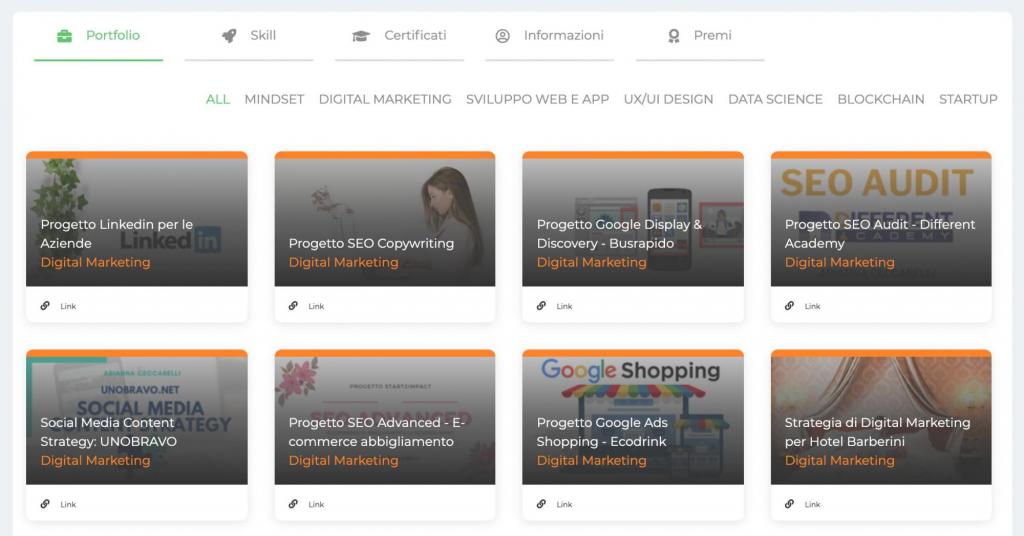Filter projects by DIGITAL MARKETING
This screenshot has width=1024, height=536.
385,99
